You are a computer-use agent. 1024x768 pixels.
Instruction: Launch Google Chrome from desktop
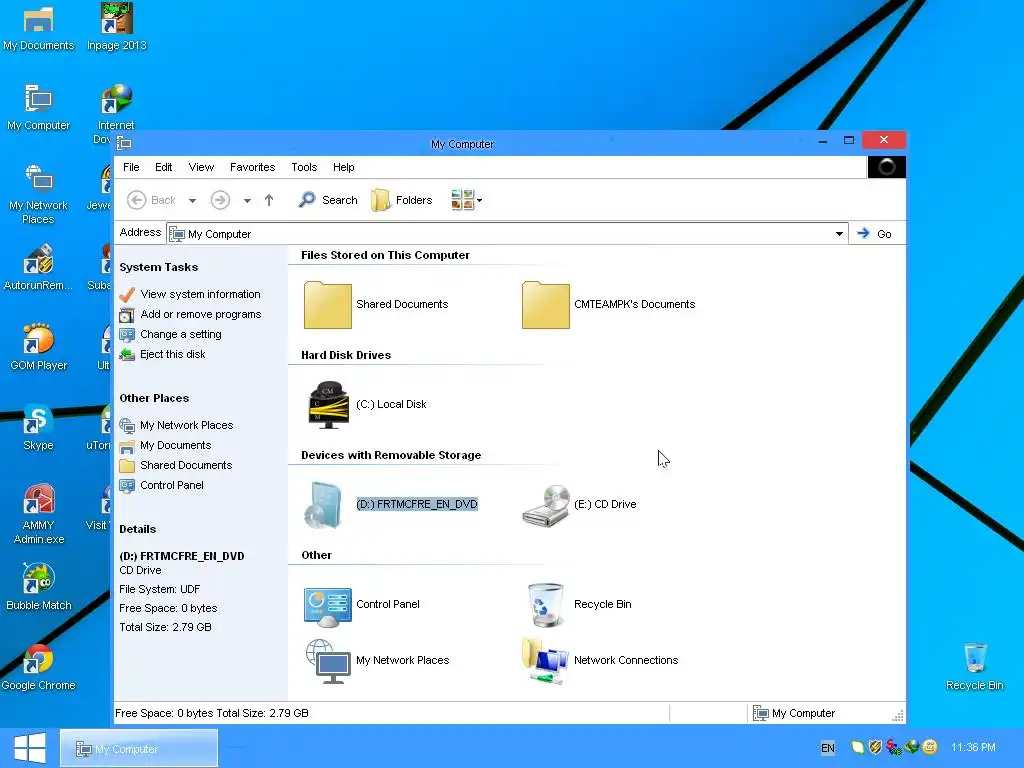[39, 667]
